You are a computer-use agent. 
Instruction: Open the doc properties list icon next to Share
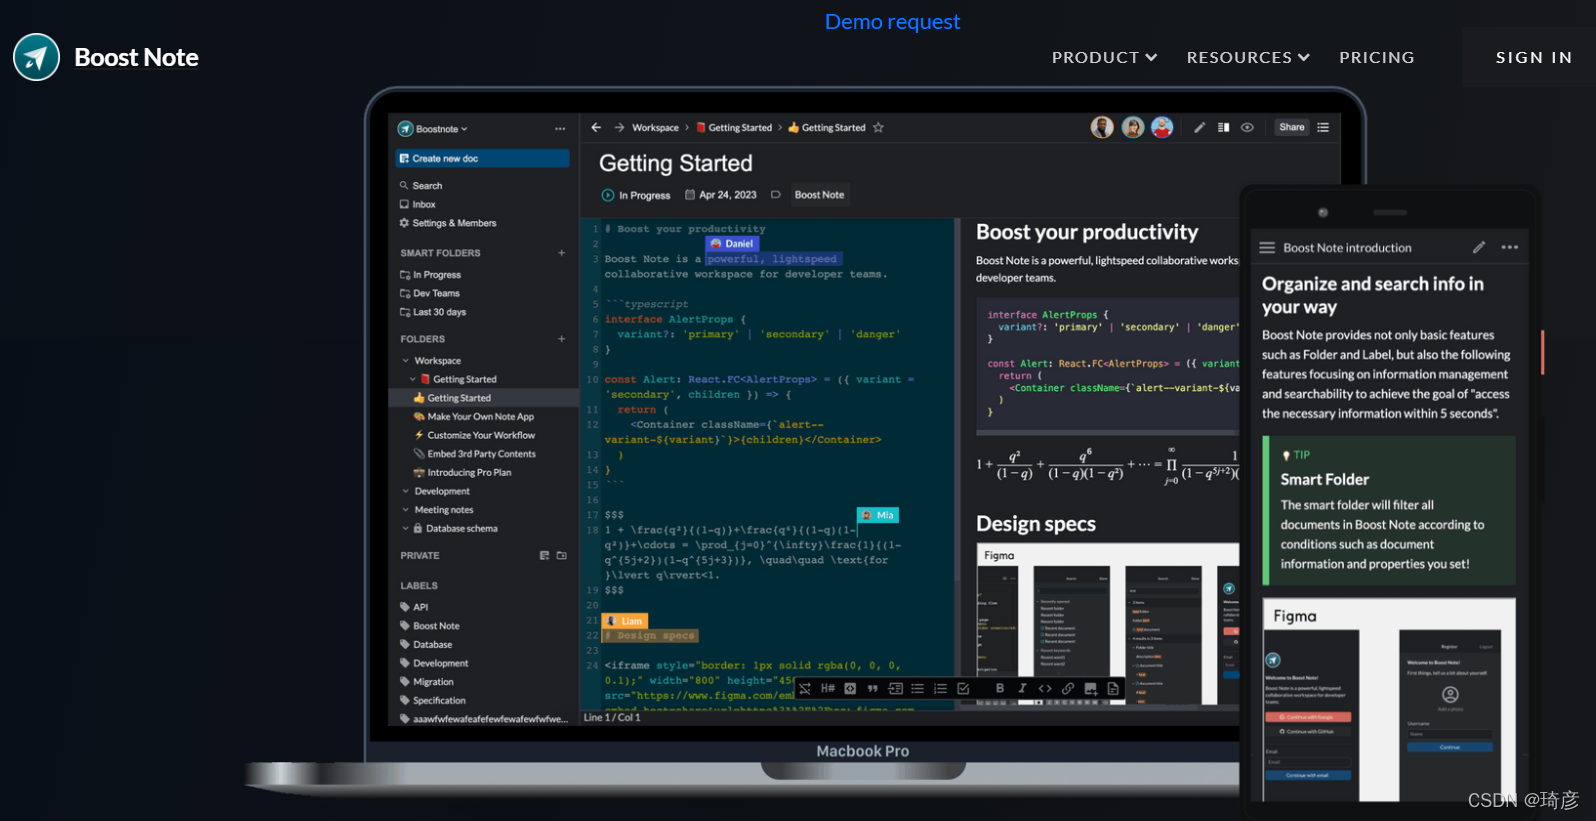coord(1323,128)
